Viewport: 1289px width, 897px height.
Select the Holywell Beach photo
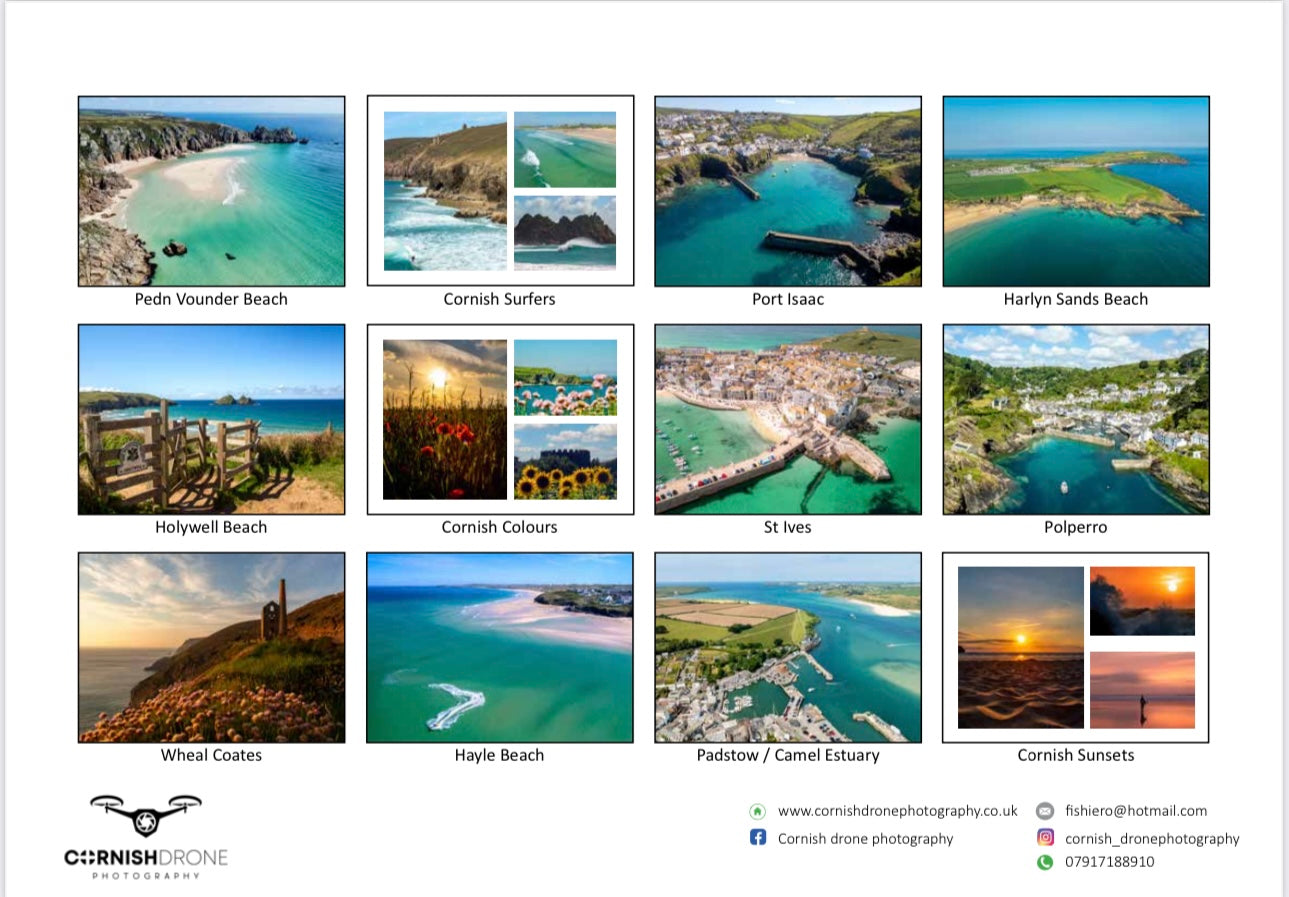point(212,419)
